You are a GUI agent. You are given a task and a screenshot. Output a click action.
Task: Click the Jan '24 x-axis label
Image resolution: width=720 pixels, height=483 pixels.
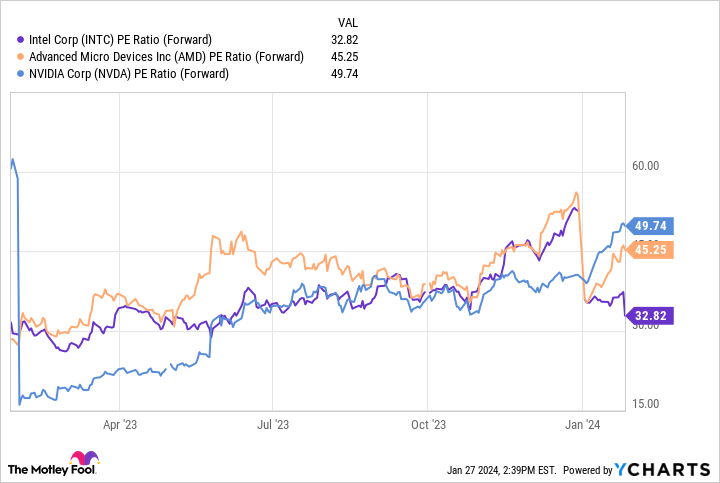[584, 424]
